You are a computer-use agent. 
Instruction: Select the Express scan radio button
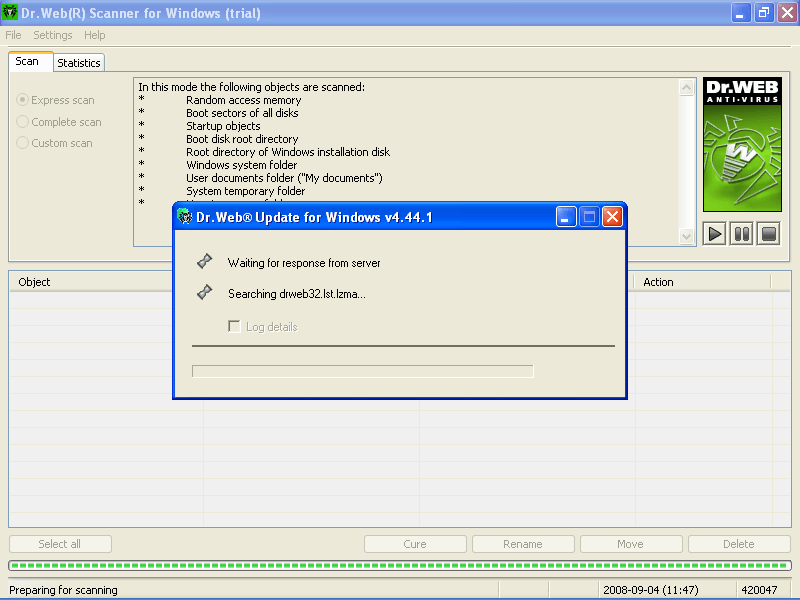point(21,100)
